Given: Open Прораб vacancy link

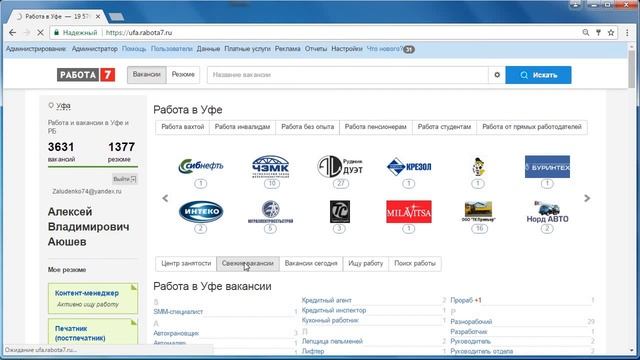Looking at the screenshot, I should coord(462,300).
